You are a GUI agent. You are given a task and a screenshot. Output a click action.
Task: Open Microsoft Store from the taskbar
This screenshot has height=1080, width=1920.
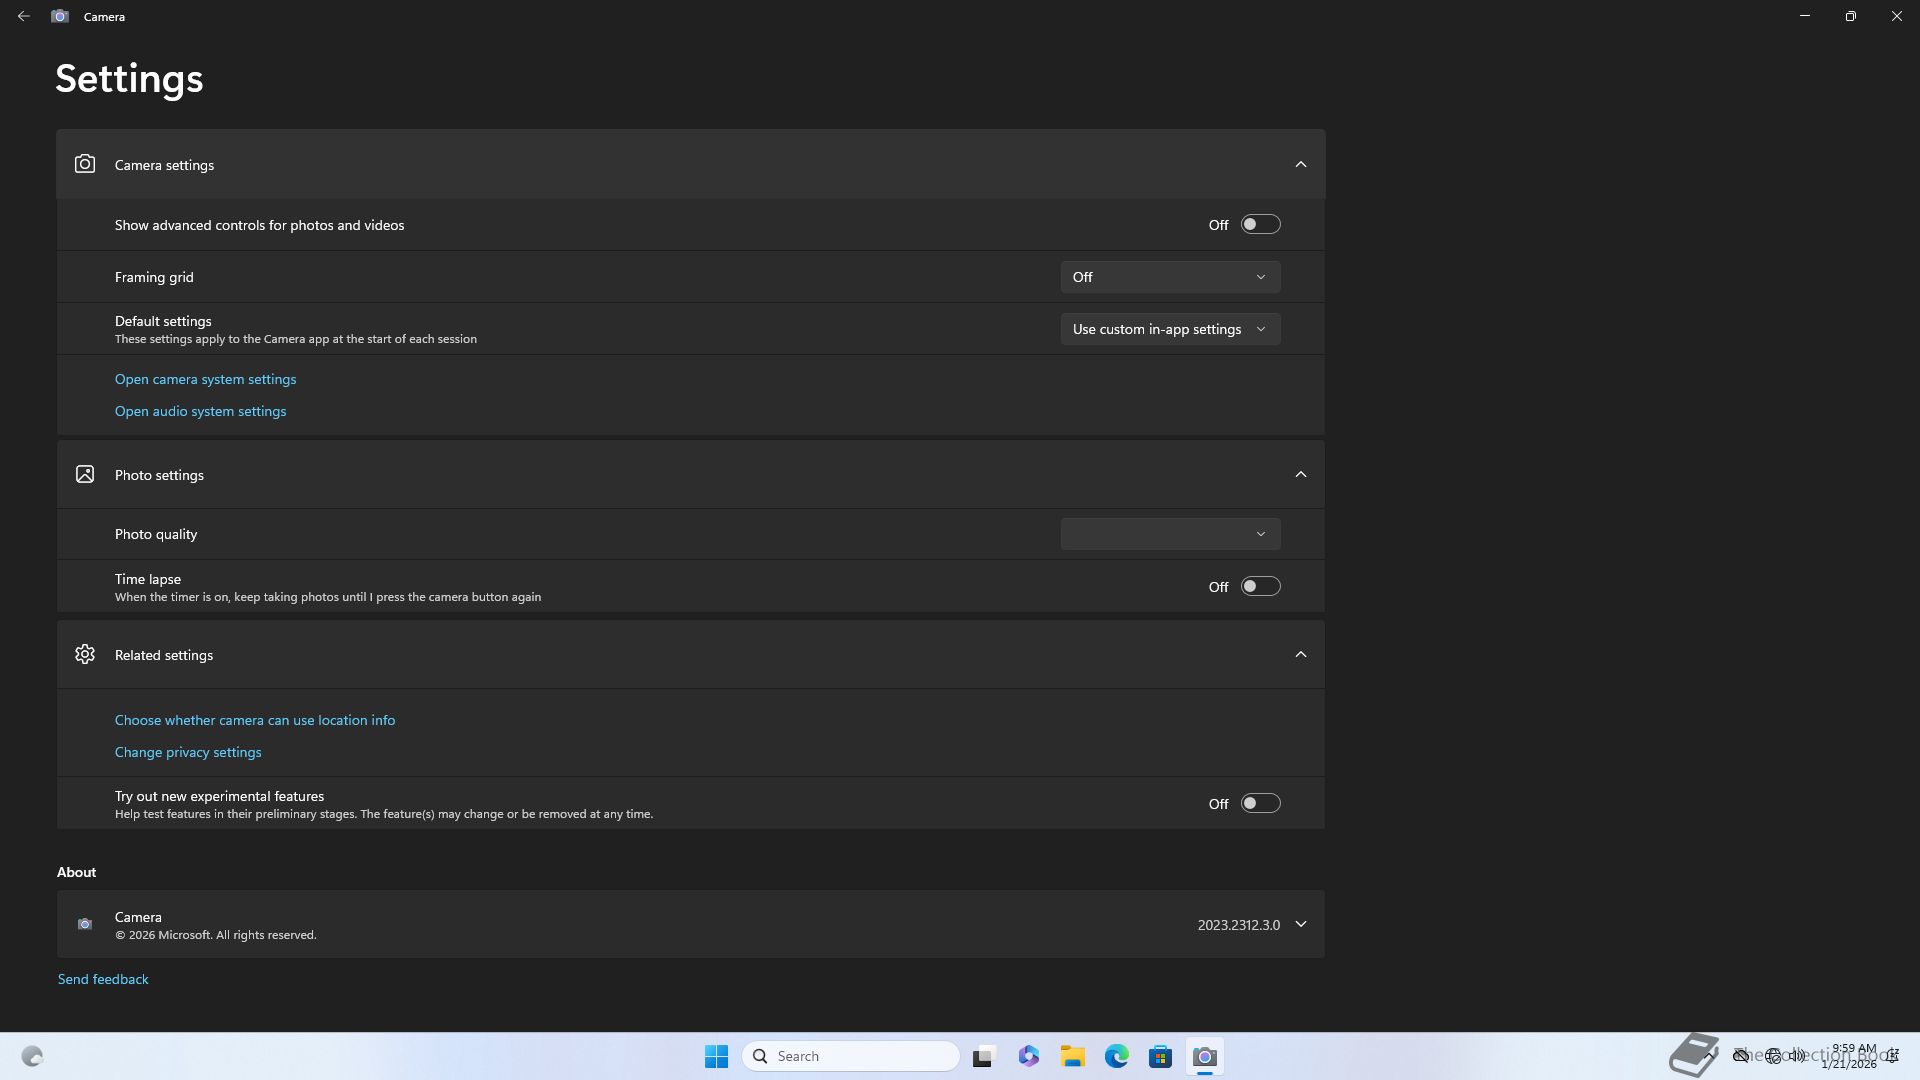click(1160, 1056)
